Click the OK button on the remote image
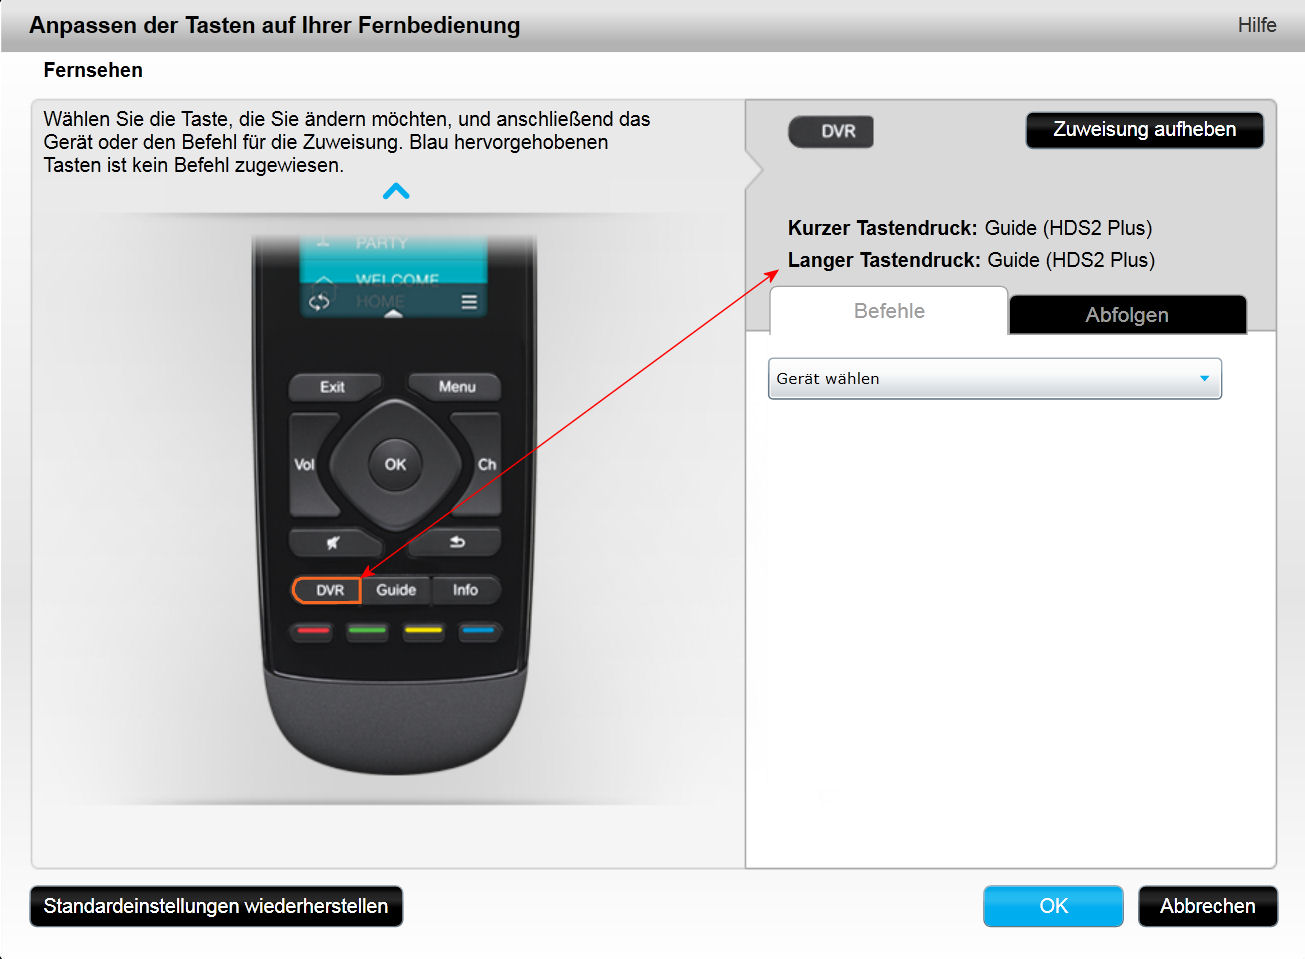Image resolution: width=1305 pixels, height=959 pixels. tap(395, 464)
